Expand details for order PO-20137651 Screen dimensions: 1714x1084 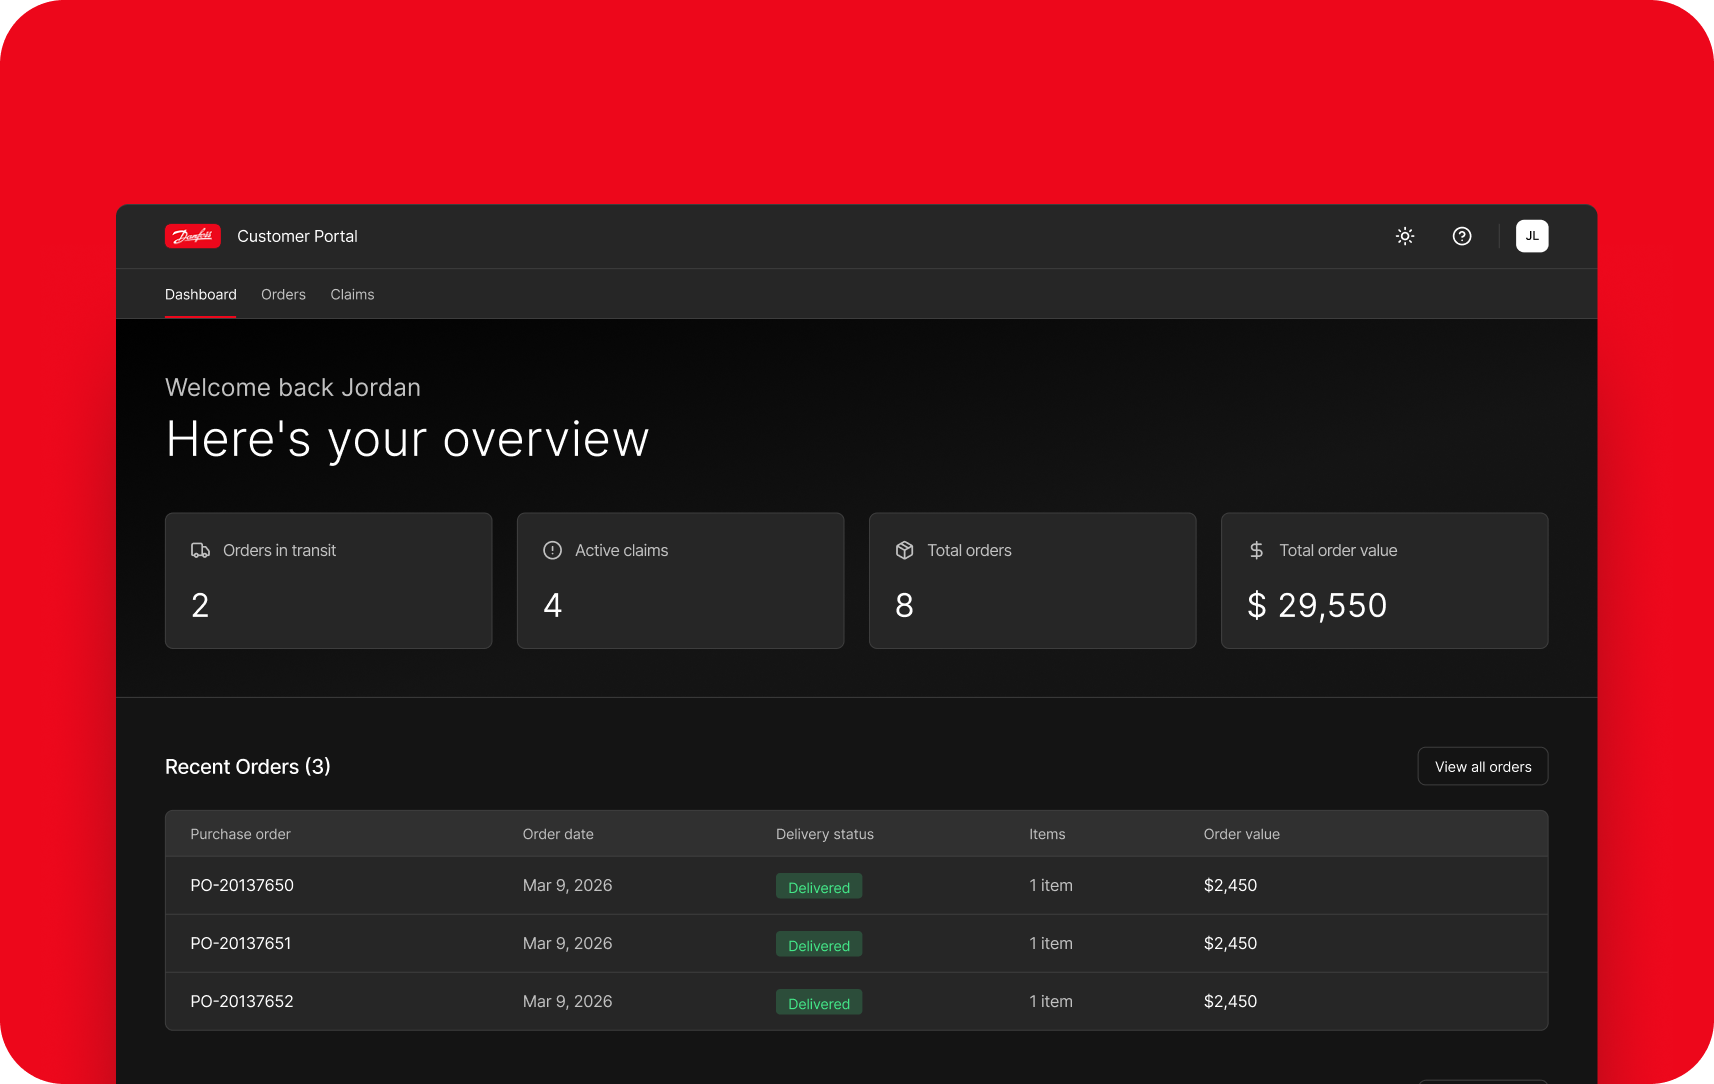coord(241,943)
